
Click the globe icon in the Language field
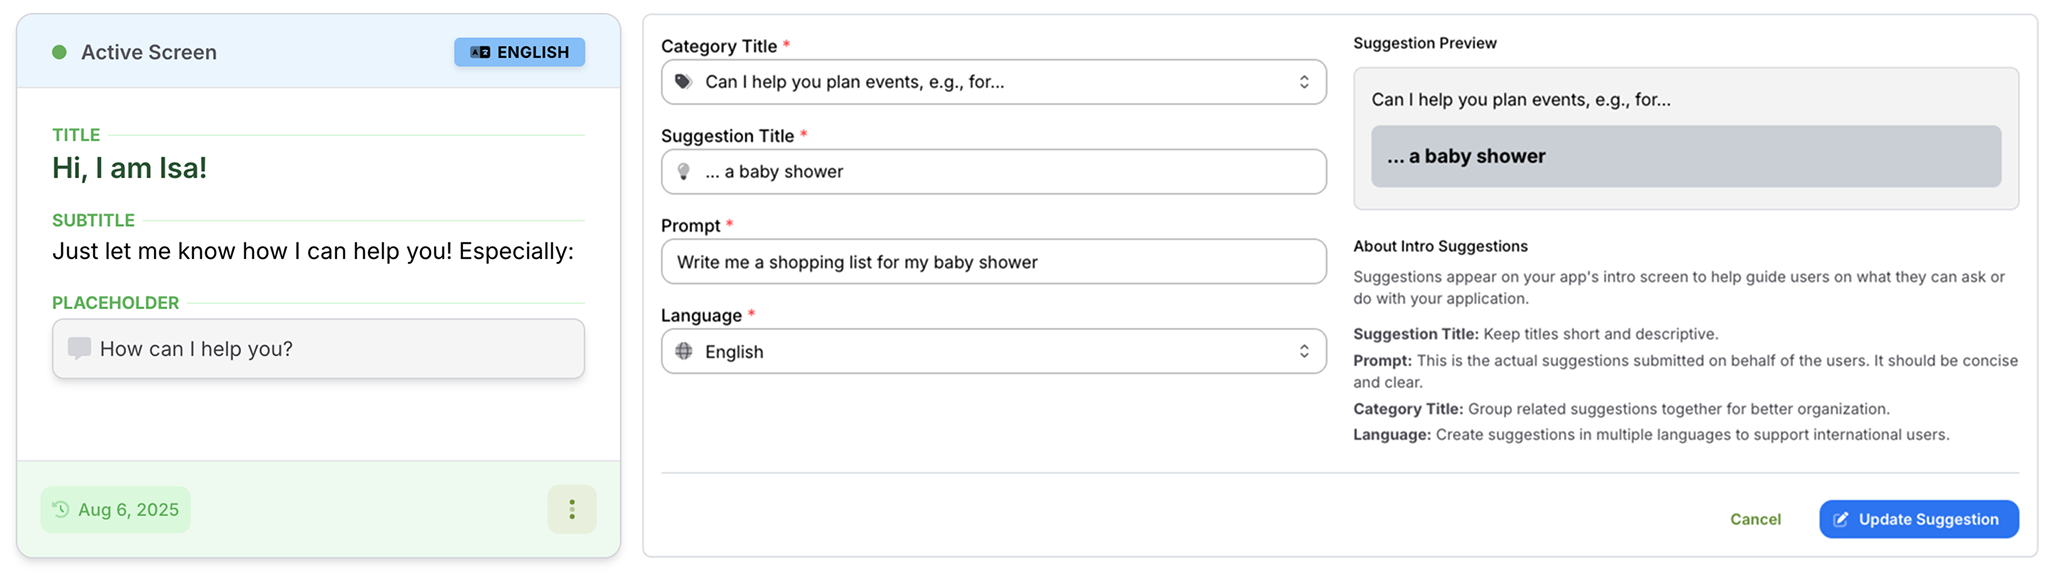[684, 351]
